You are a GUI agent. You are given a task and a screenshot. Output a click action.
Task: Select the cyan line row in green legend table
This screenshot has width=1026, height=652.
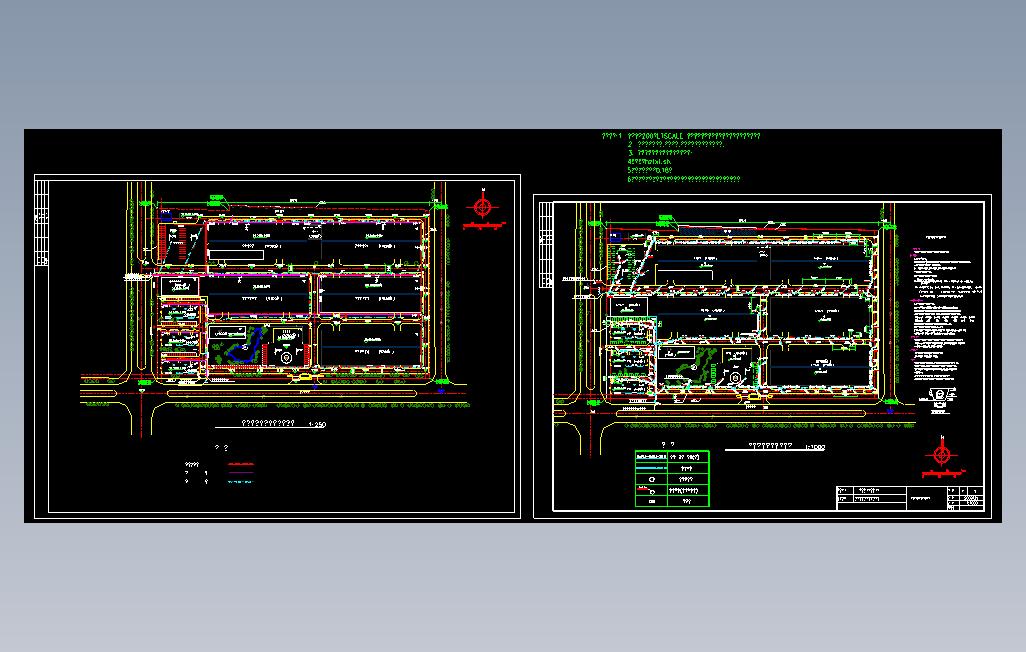(x=672, y=468)
